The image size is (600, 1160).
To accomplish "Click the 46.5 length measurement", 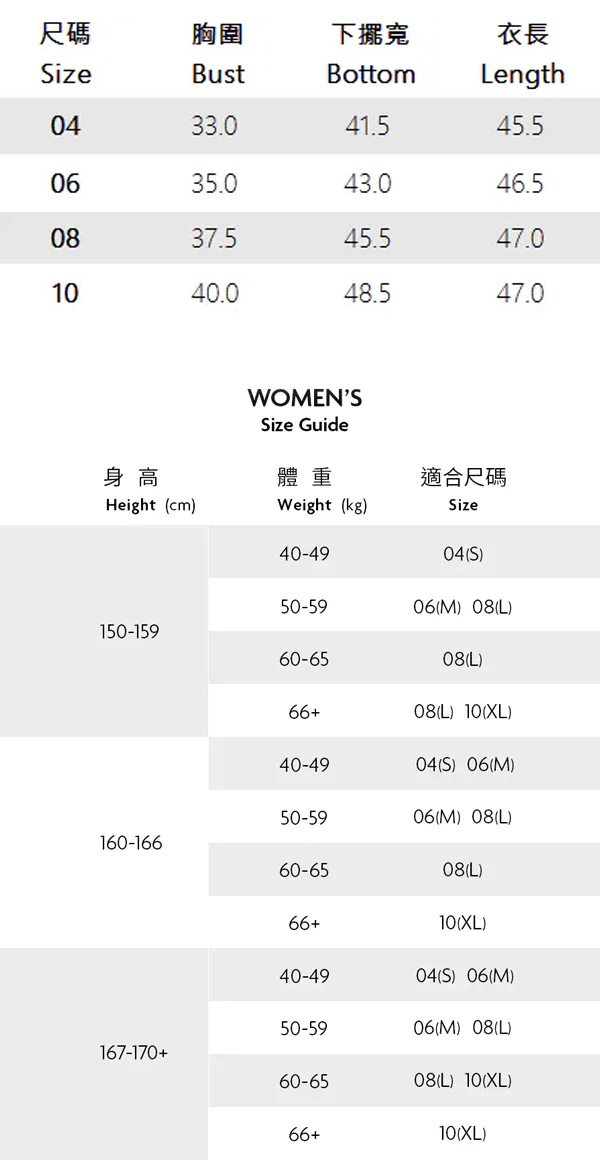I will click(520, 184).
